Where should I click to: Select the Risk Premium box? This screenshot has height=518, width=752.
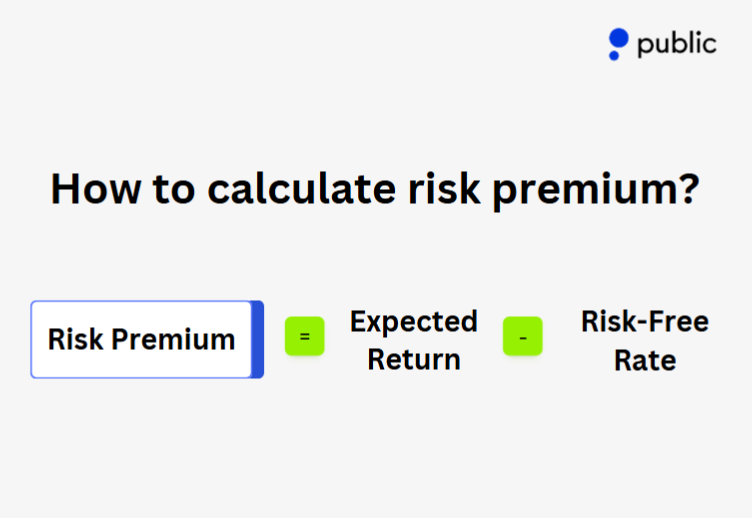coord(141,339)
